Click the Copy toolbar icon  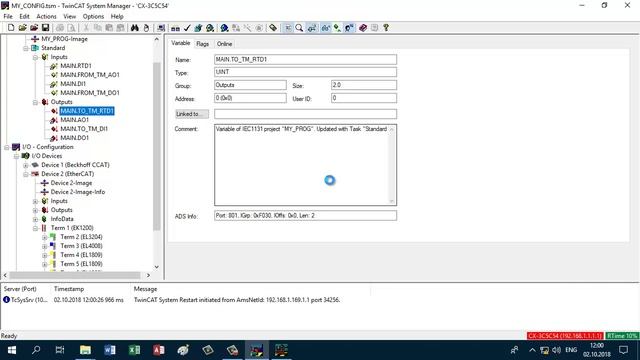pyautogui.click(x=98, y=28)
